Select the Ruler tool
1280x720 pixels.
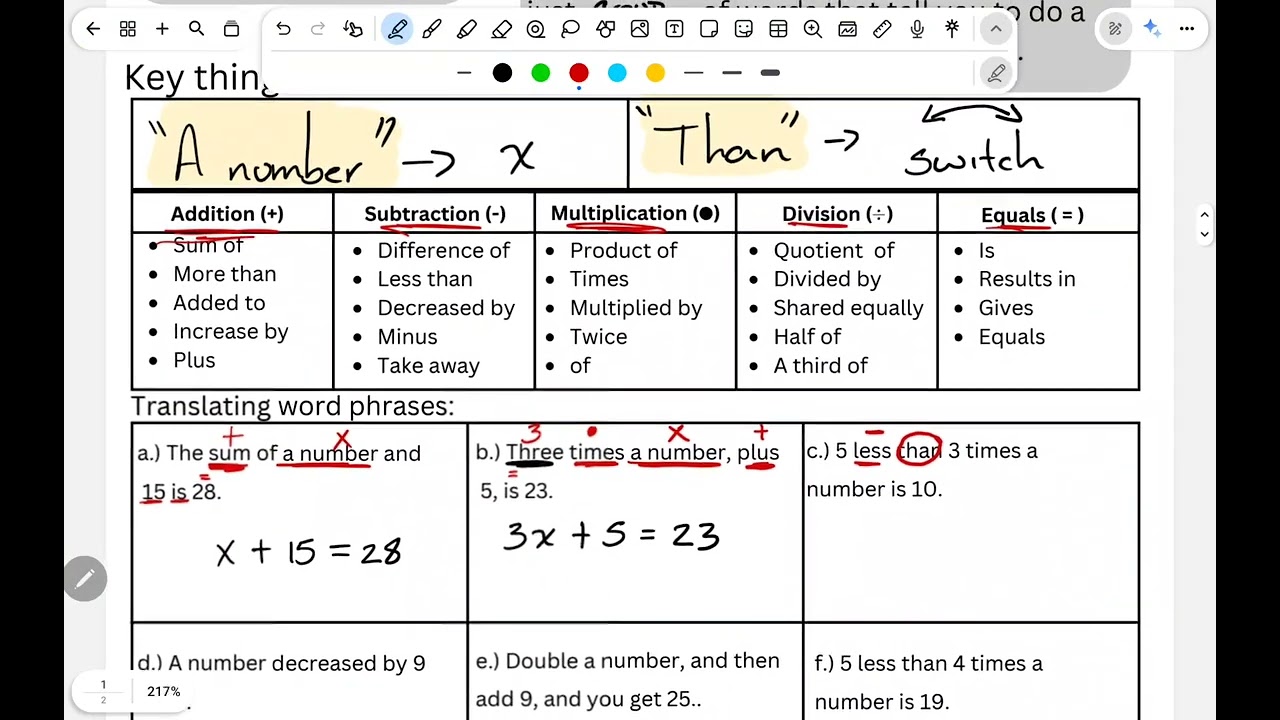882,30
